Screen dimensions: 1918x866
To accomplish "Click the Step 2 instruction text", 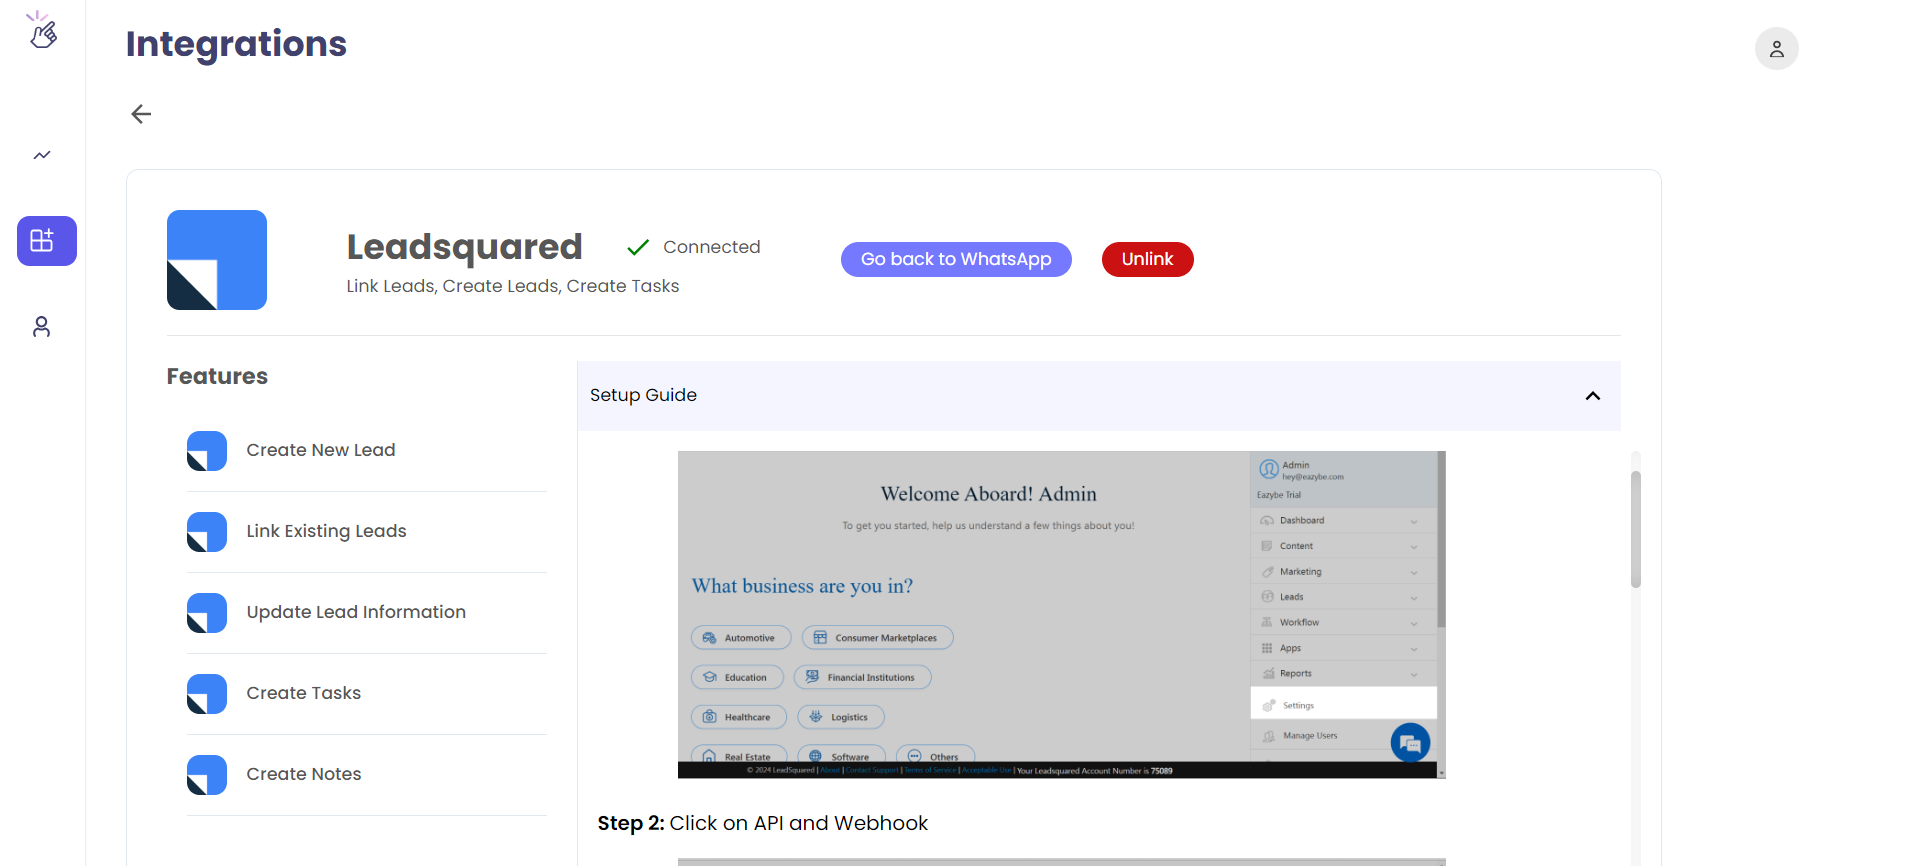I will pos(763,823).
